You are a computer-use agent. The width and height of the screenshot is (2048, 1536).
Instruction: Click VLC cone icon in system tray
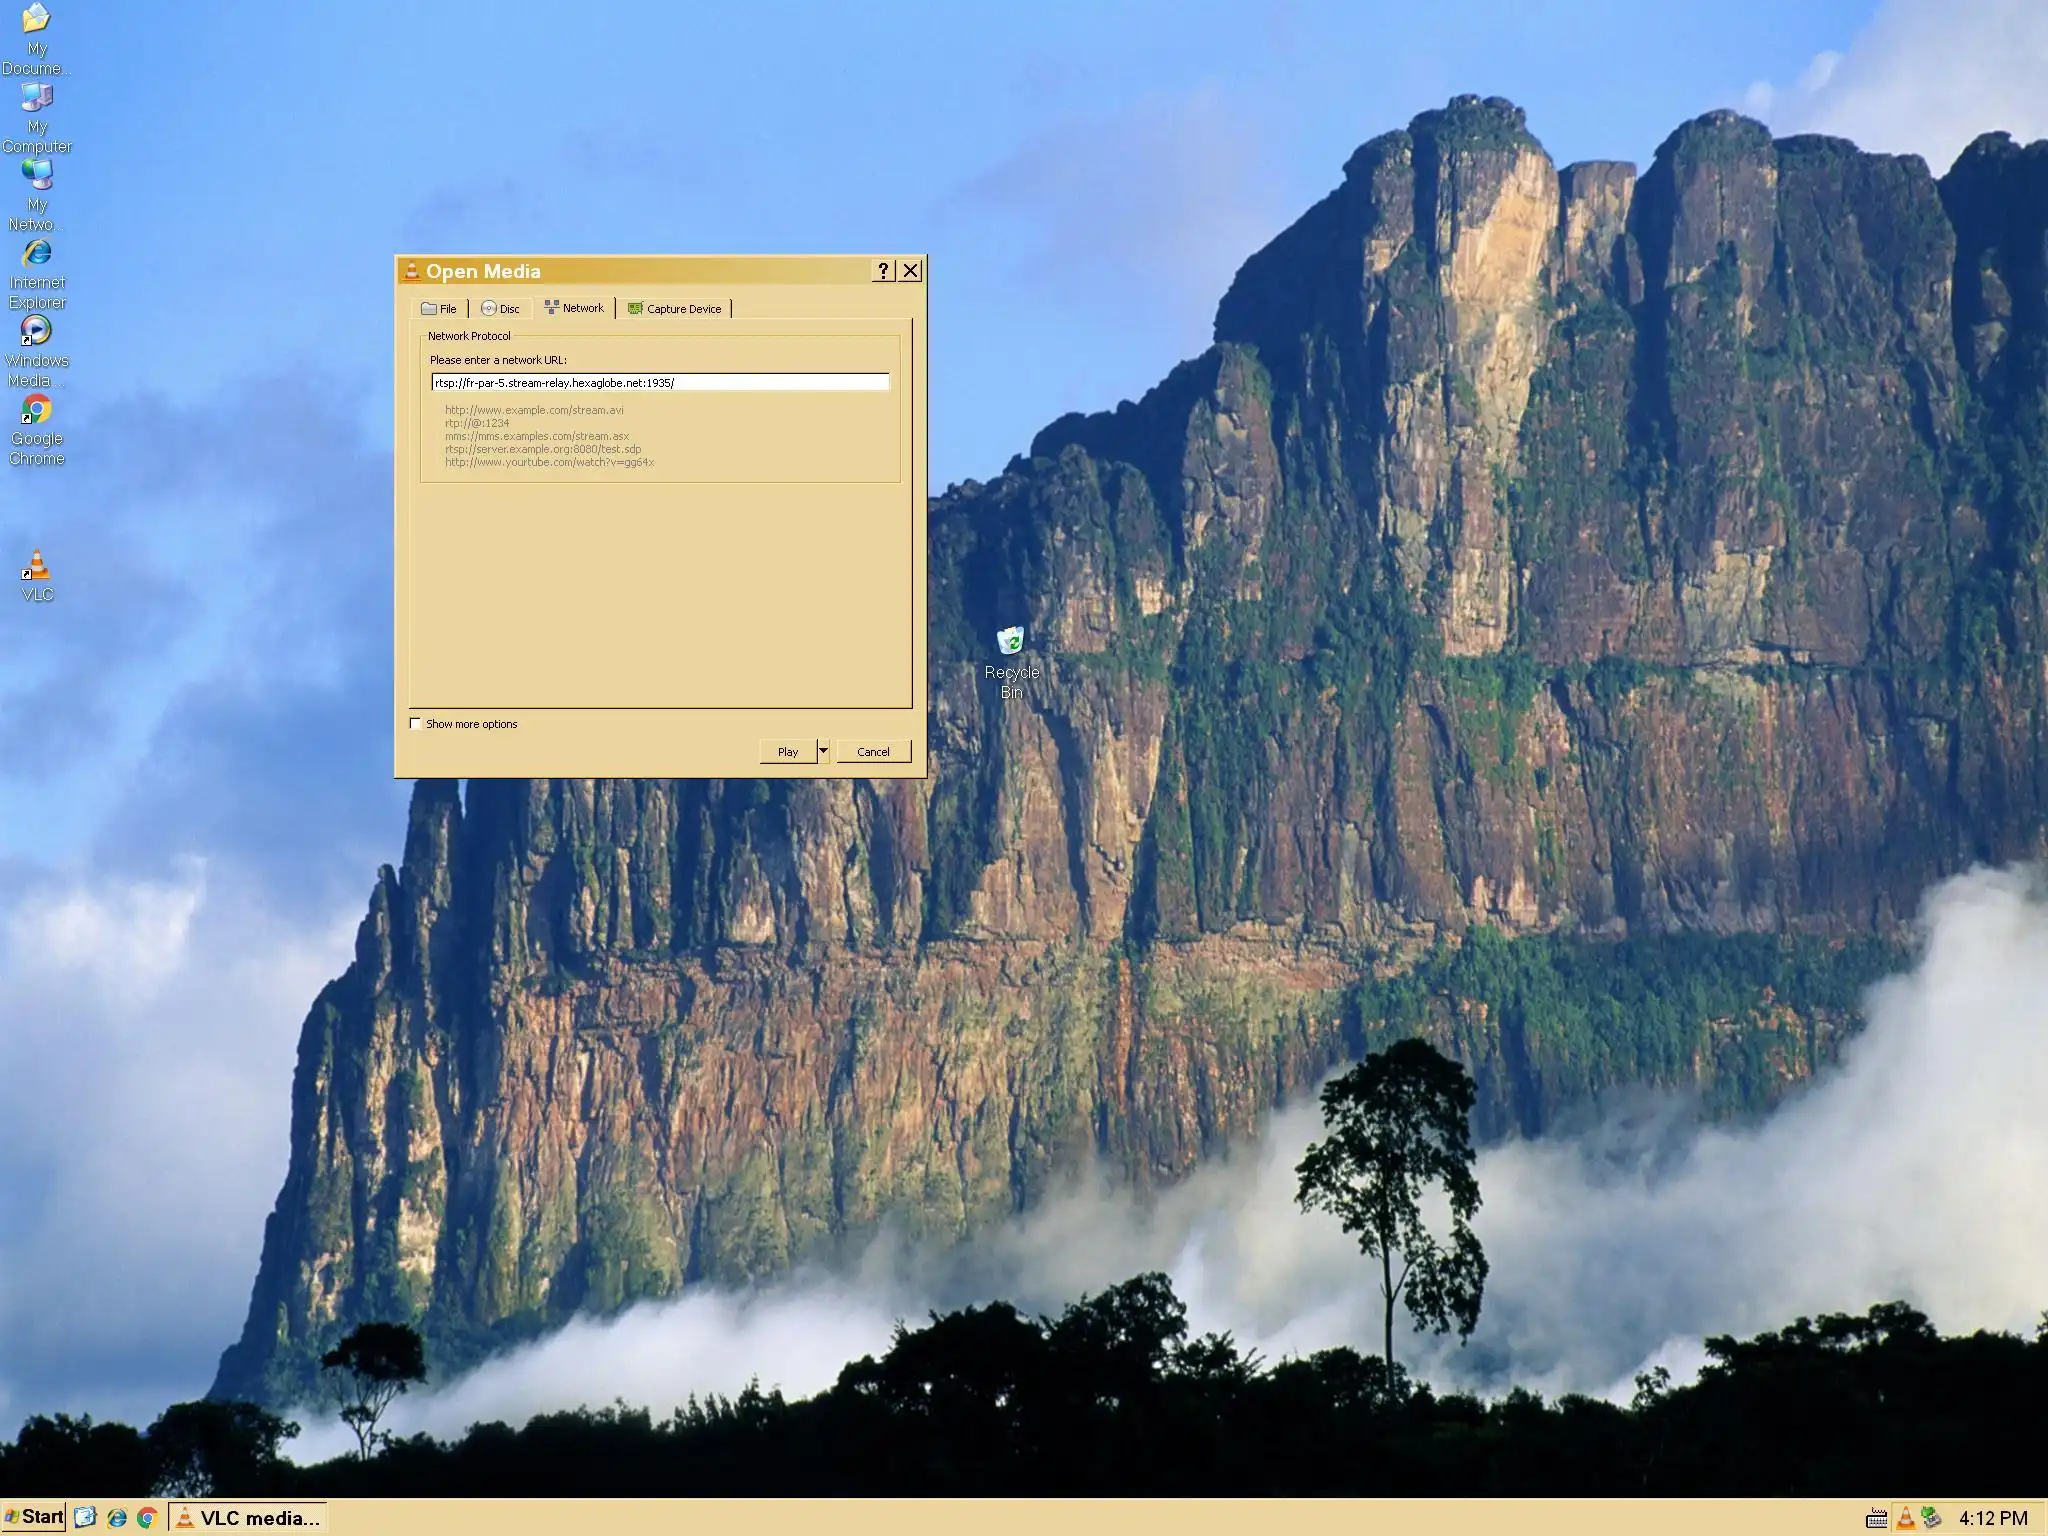tap(1905, 1518)
